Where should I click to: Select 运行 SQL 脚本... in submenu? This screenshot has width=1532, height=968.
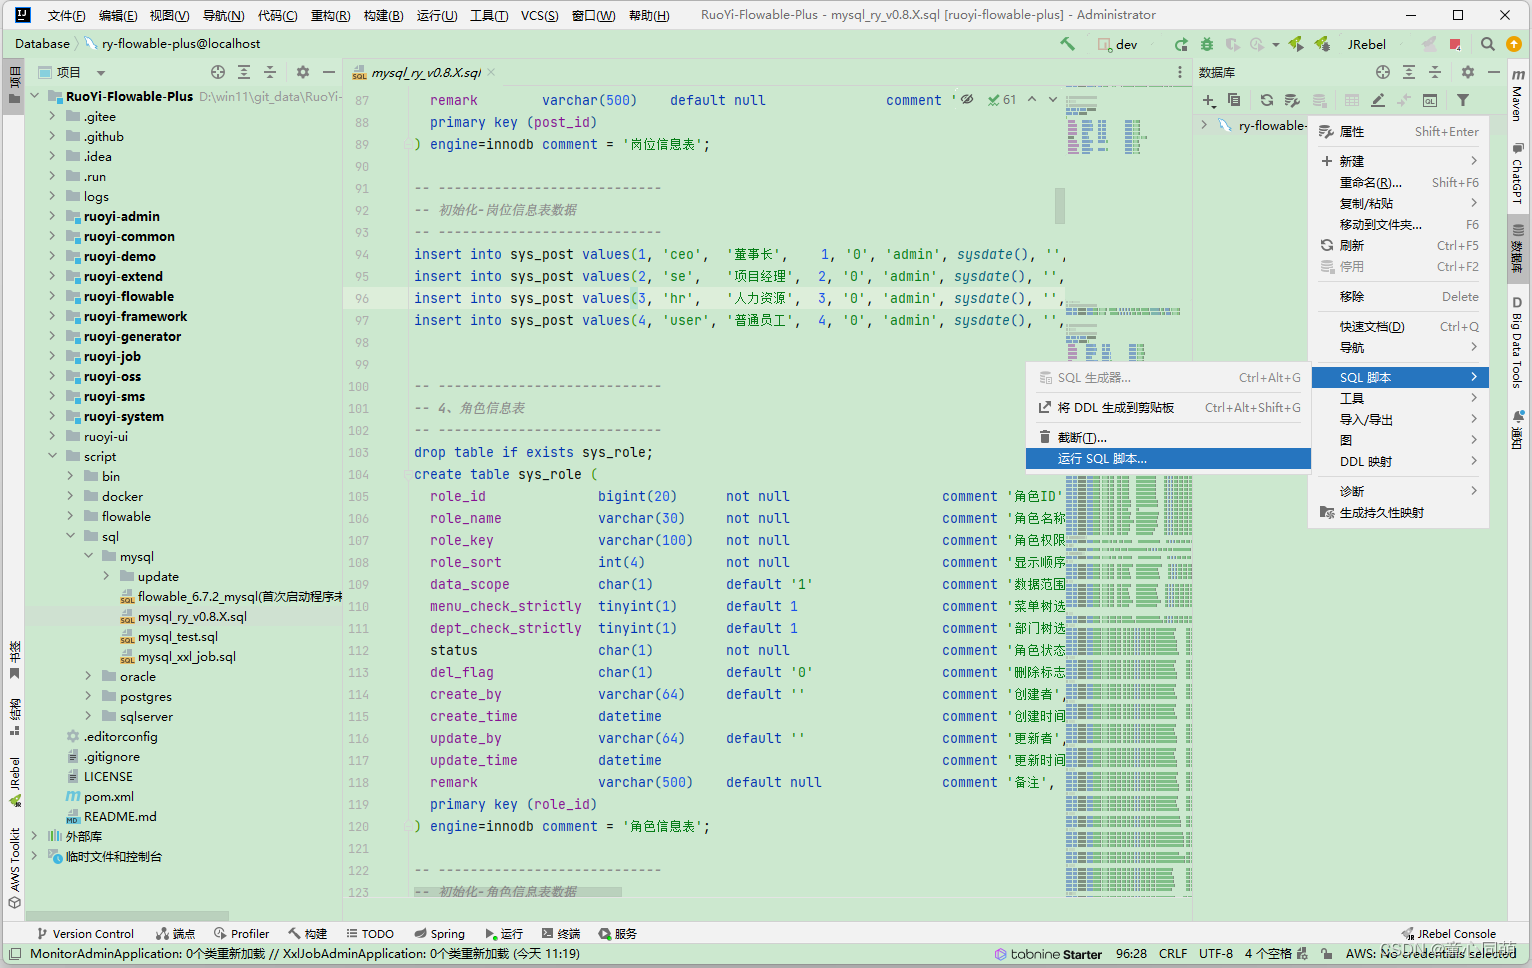click(1168, 459)
